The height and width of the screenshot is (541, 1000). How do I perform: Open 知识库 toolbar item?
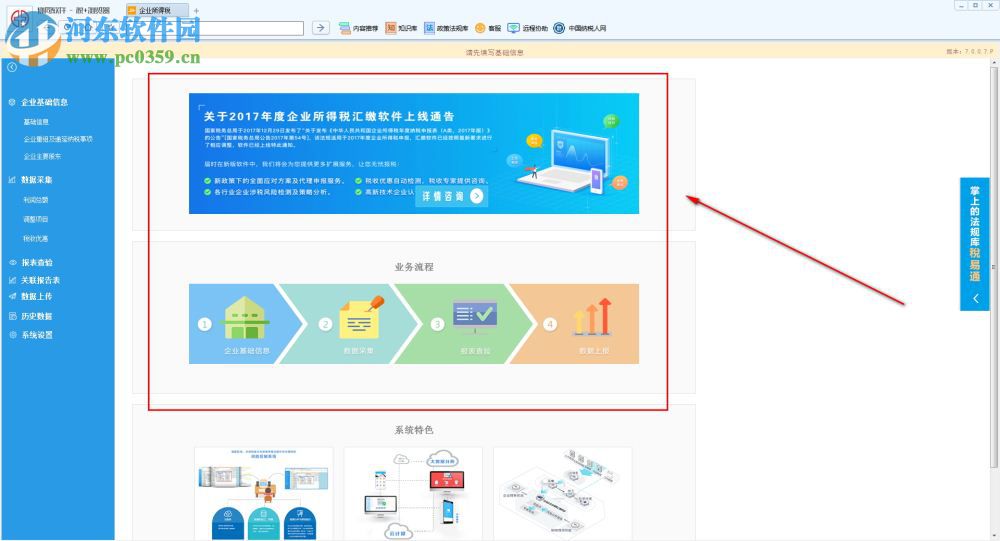tap(401, 28)
